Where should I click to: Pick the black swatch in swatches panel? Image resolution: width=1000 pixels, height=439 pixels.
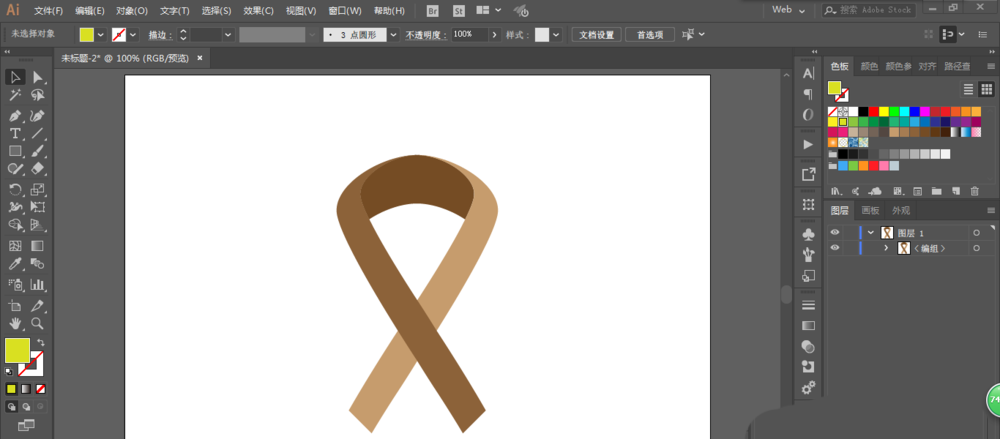click(863, 111)
